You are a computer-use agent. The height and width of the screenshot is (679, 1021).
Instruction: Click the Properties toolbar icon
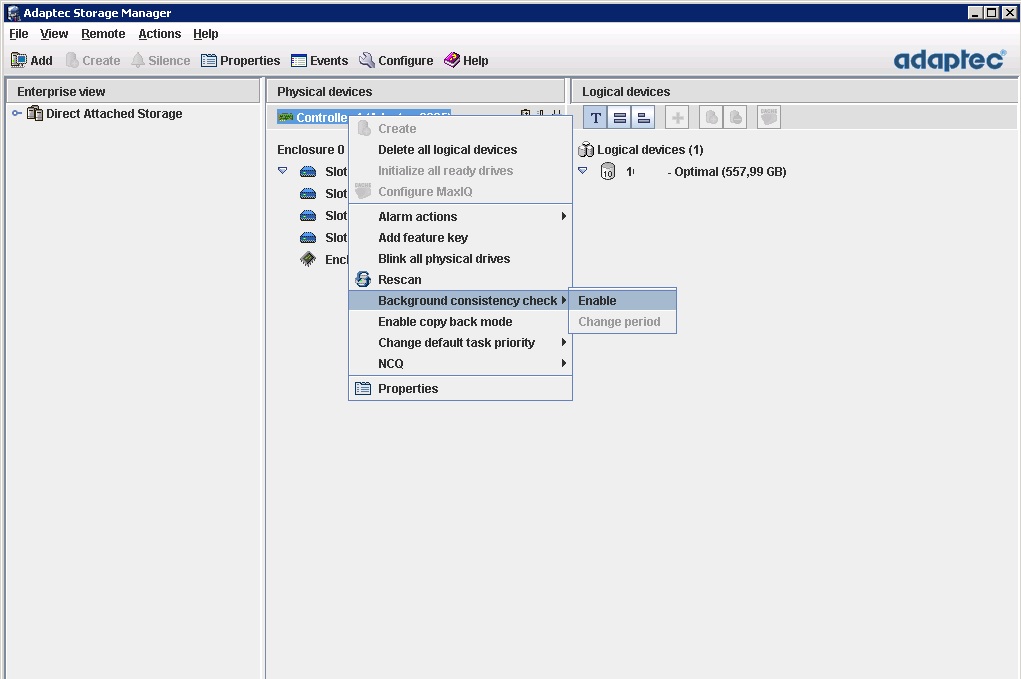tap(209, 61)
